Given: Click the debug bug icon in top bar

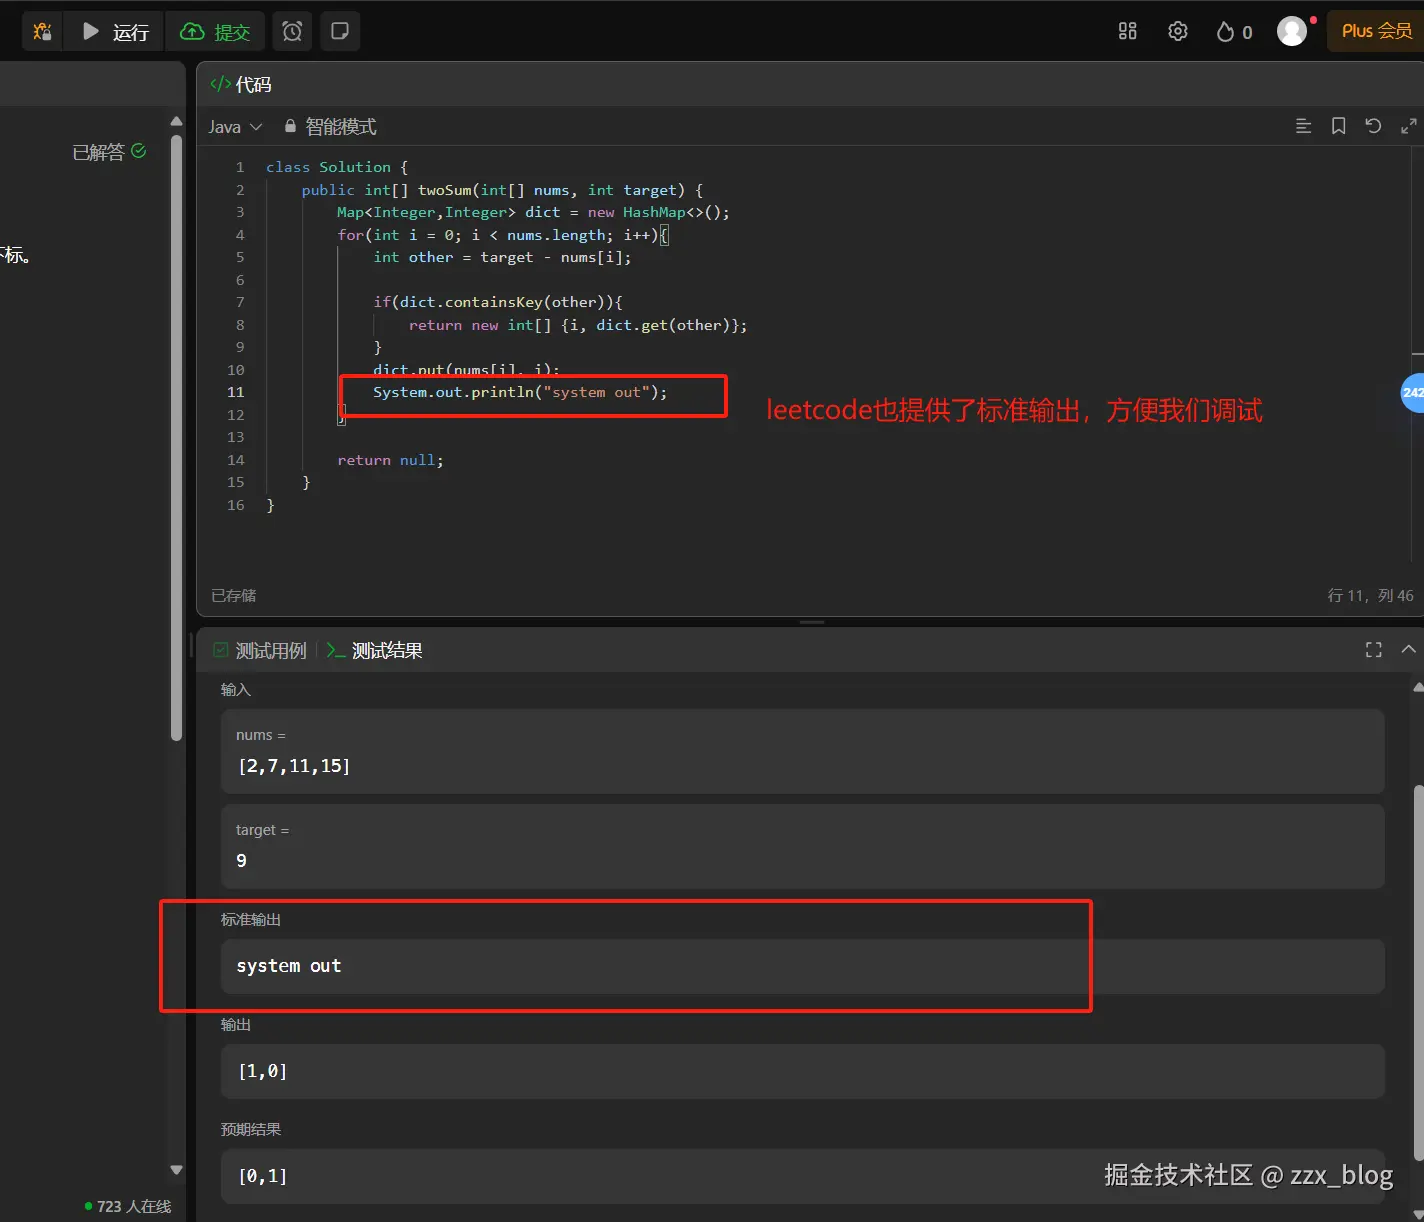Looking at the screenshot, I should [x=42, y=31].
